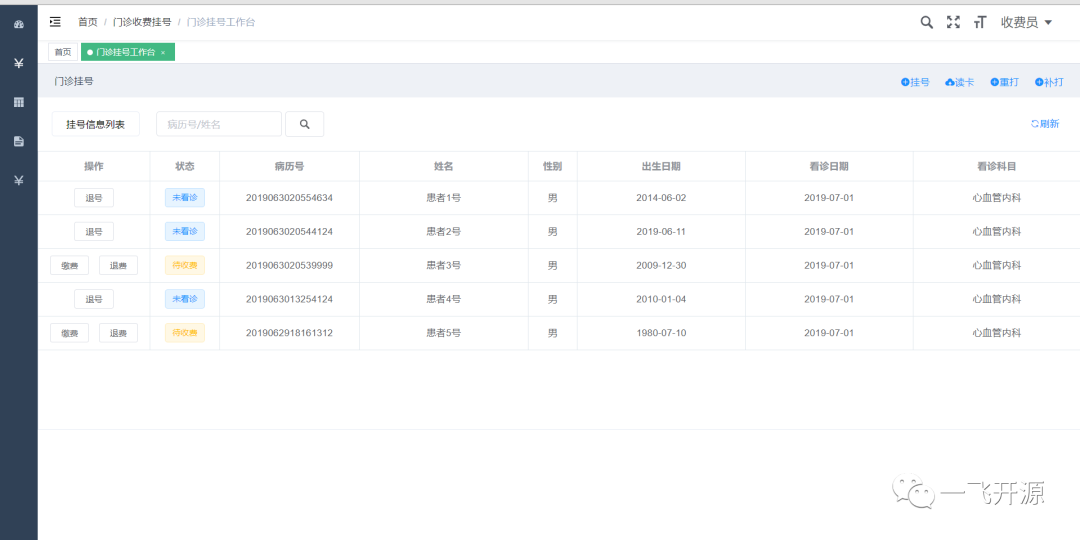Click the 挂号 add link

tap(915, 82)
